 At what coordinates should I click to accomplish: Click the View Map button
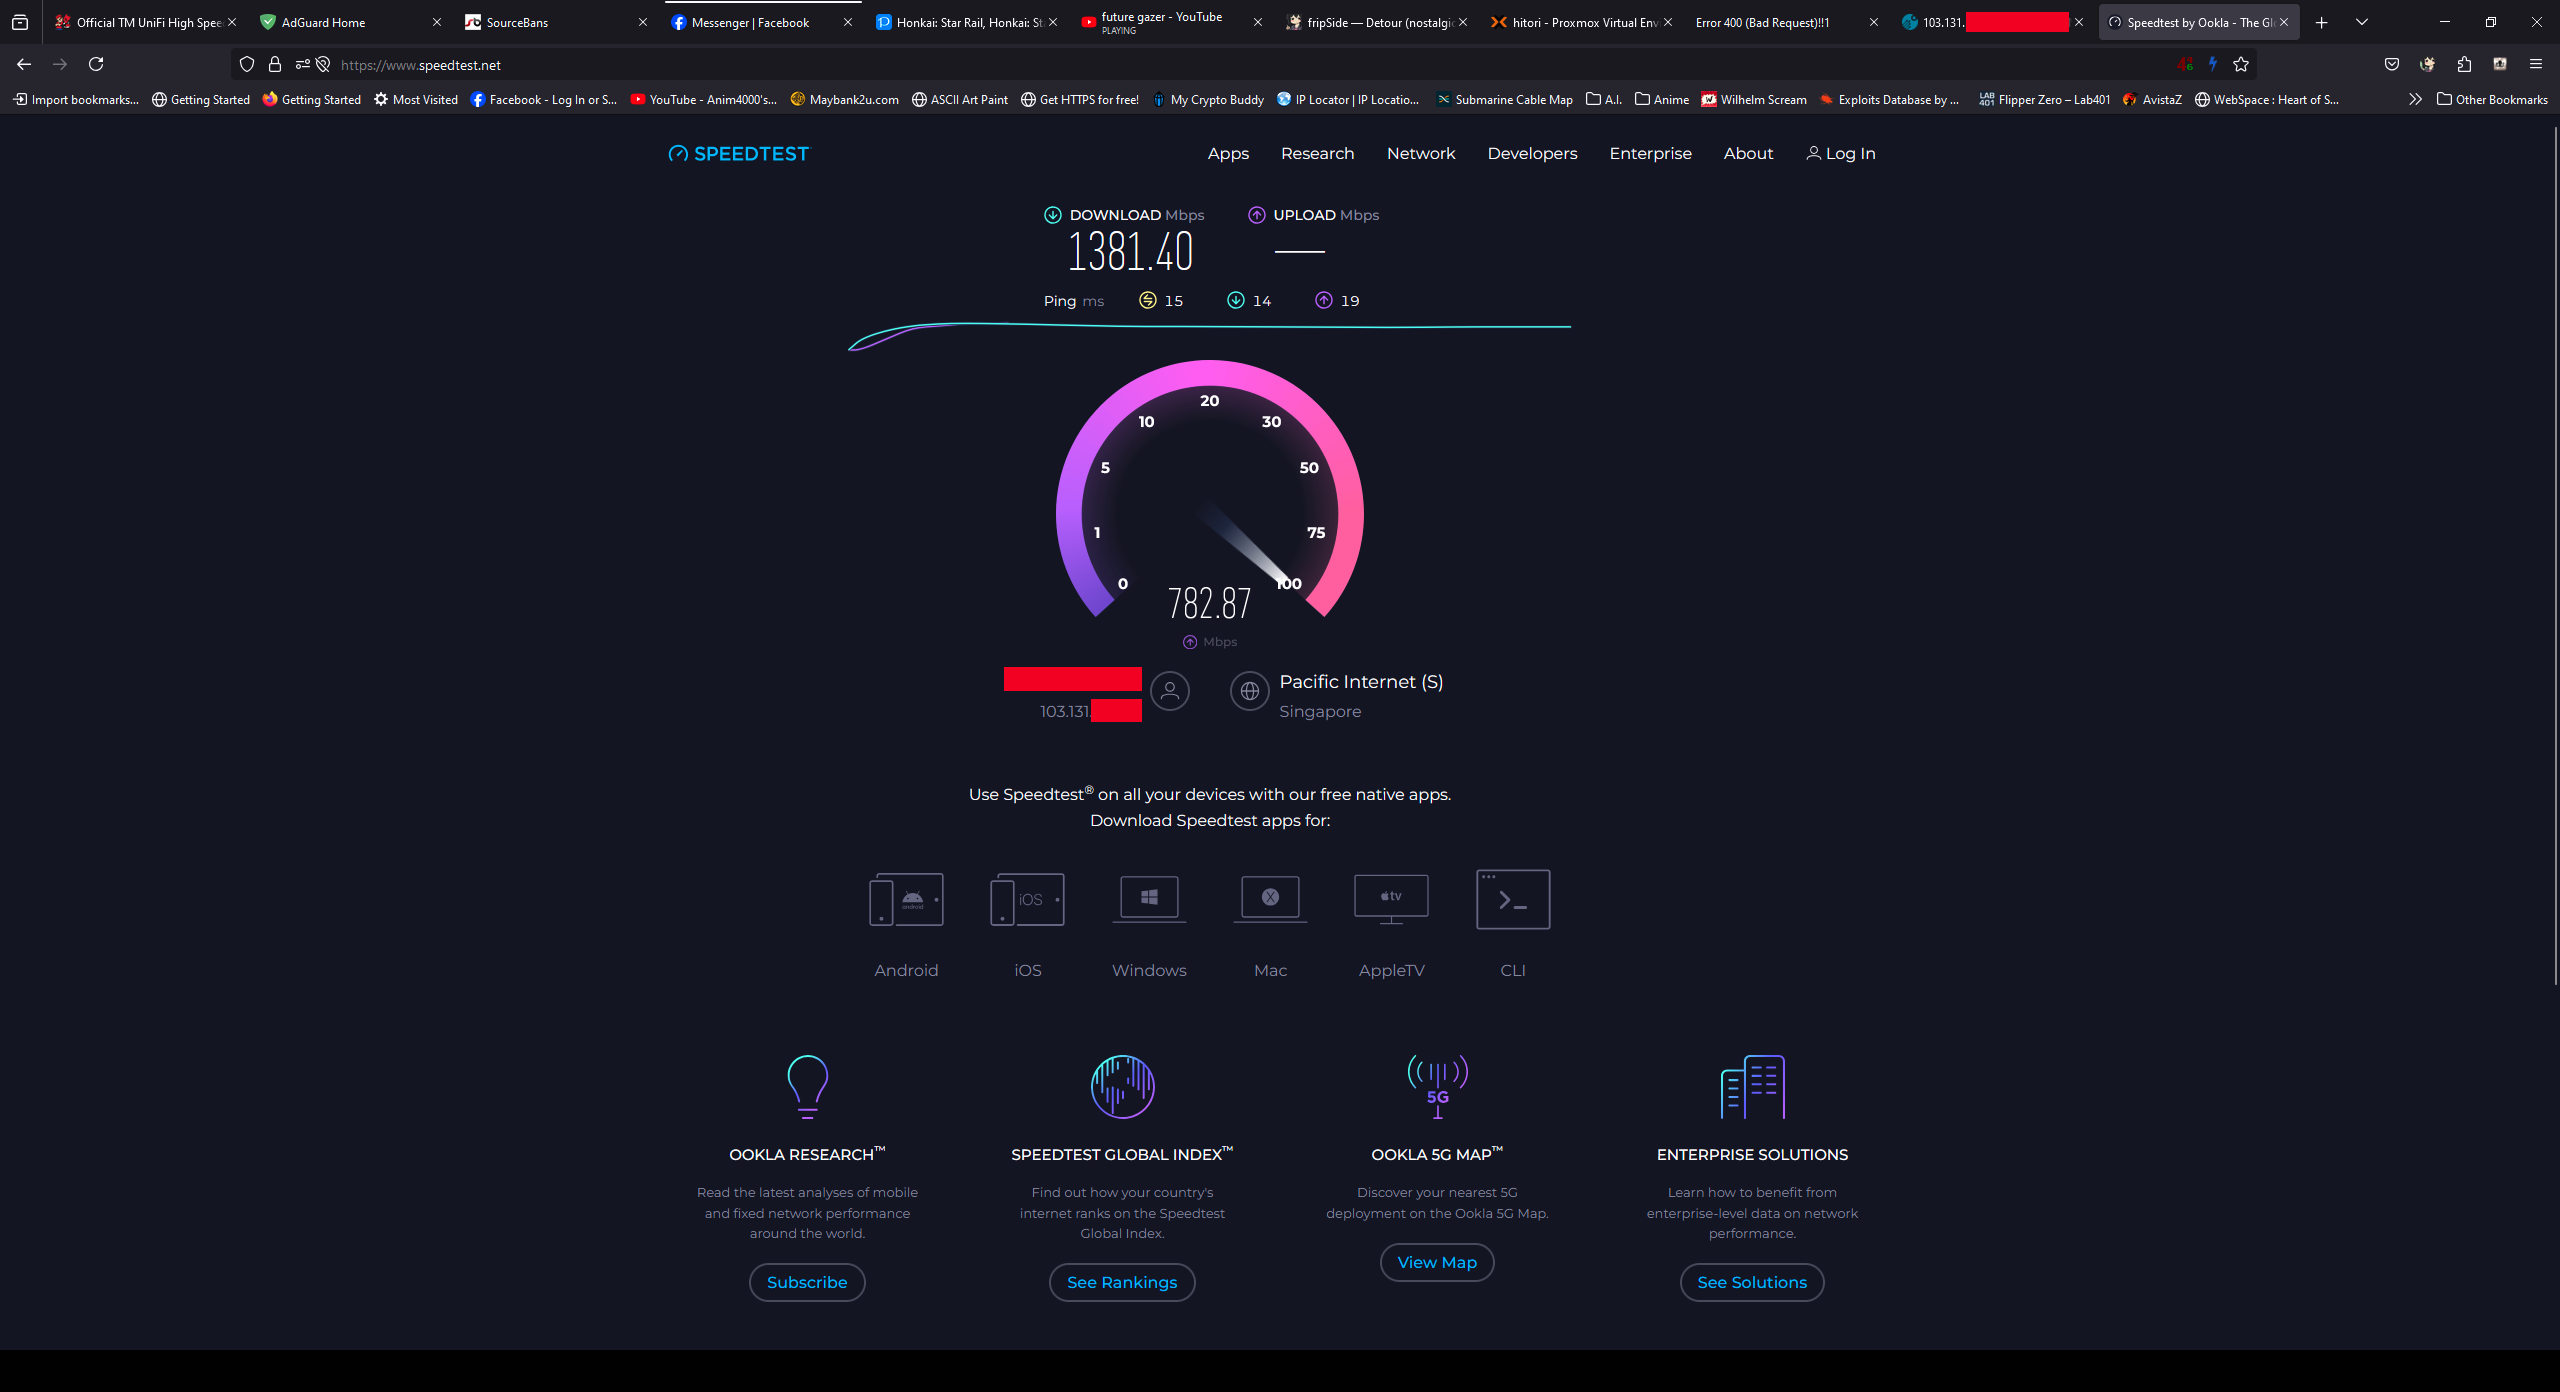click(x=1437, y=1262)
